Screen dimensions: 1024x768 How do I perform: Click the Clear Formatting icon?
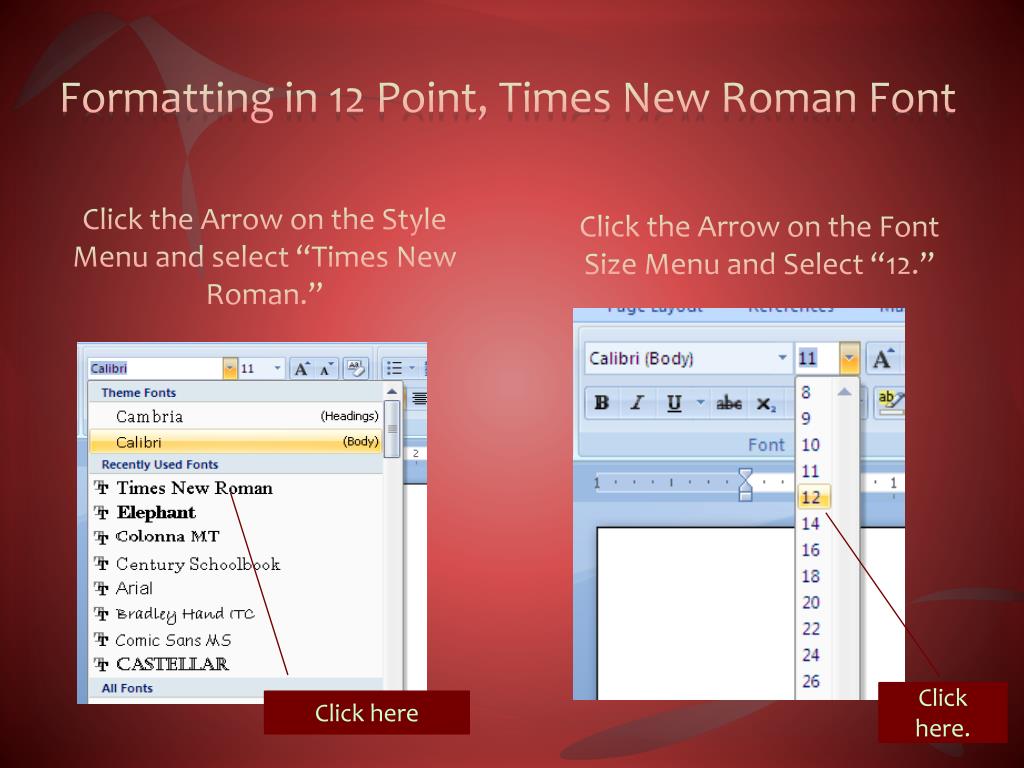pyautogui.click(x=356, y=368)
